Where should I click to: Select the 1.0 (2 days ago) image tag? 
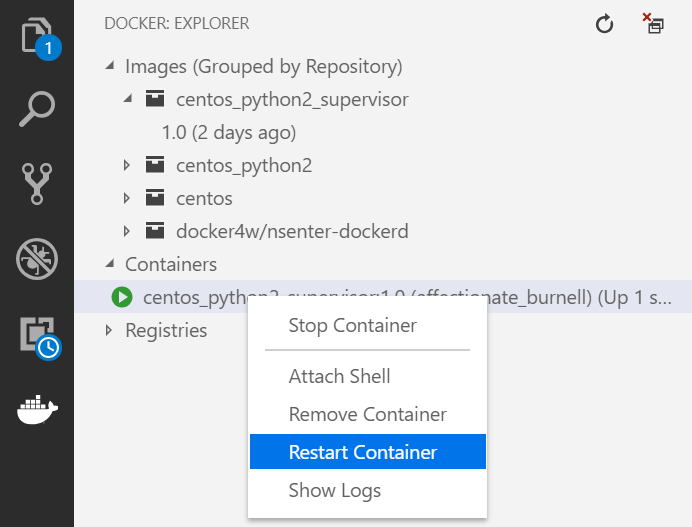tap(229, 132)
